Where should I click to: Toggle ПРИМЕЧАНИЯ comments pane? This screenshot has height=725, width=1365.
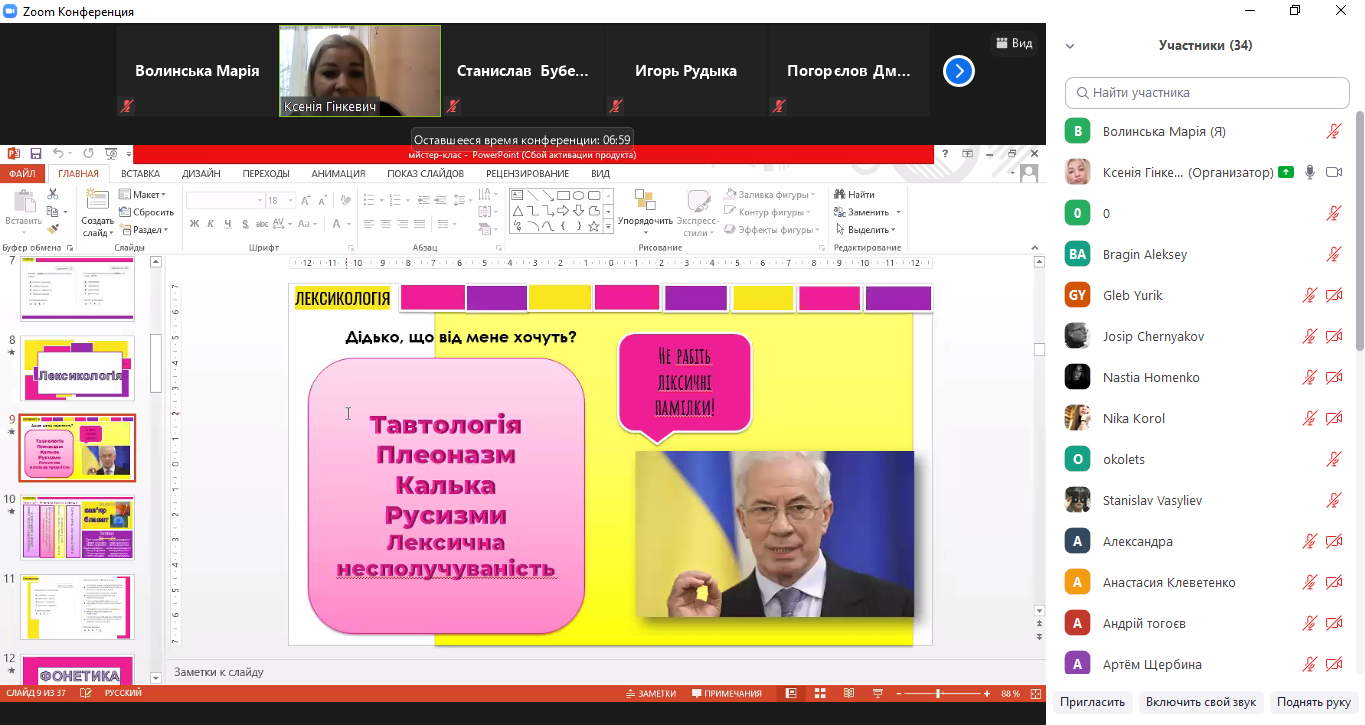[x=726, y=693]
